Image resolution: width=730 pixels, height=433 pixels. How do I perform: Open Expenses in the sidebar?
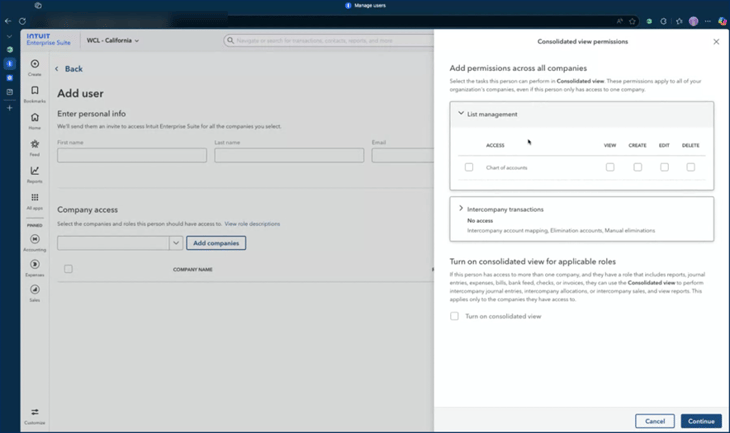(x=35, y=266)
